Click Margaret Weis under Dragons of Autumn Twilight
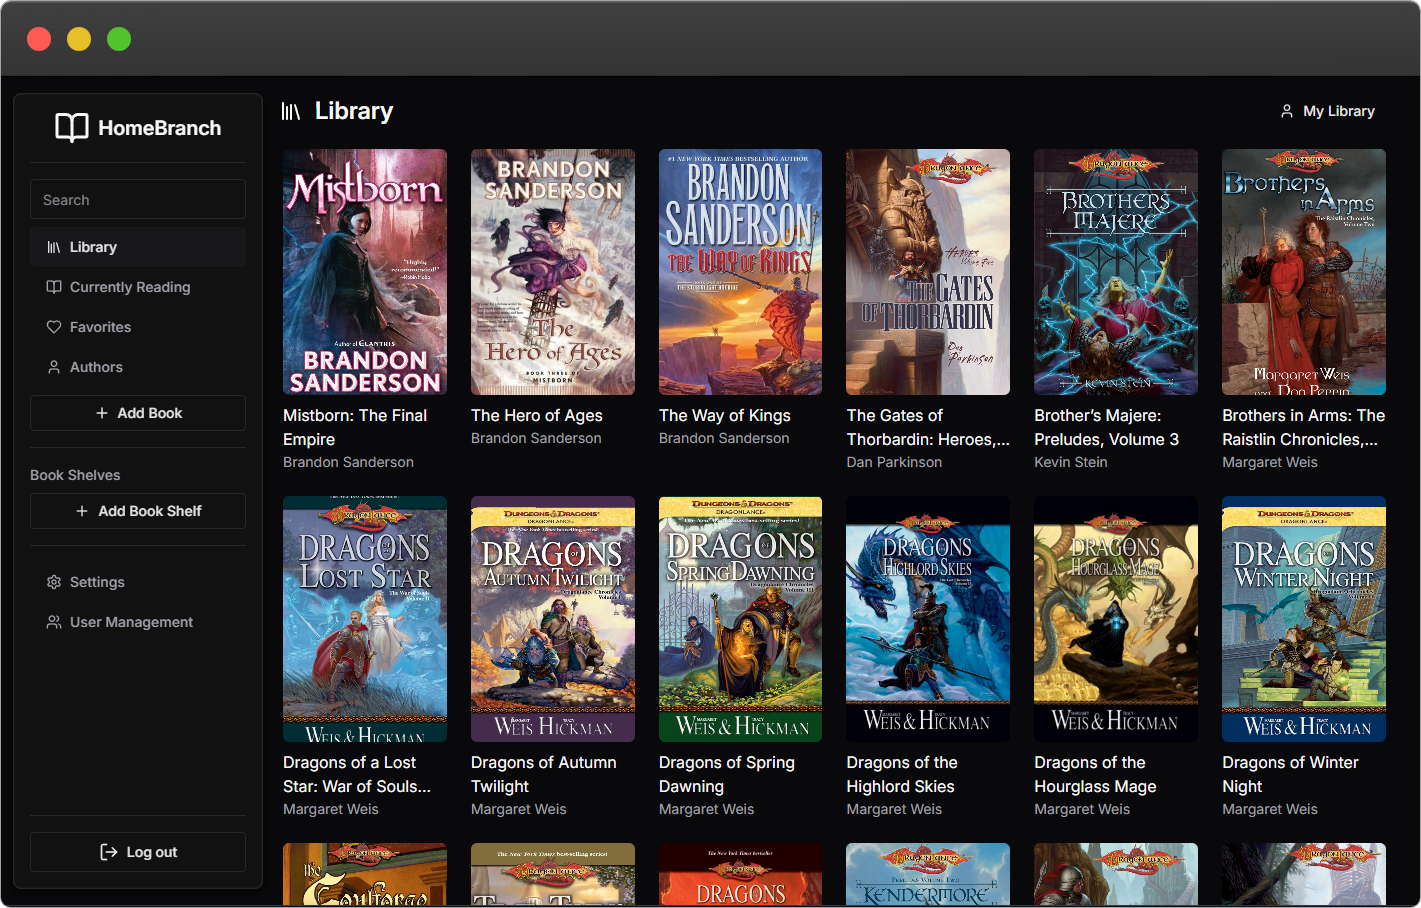 tap(518, 809)
